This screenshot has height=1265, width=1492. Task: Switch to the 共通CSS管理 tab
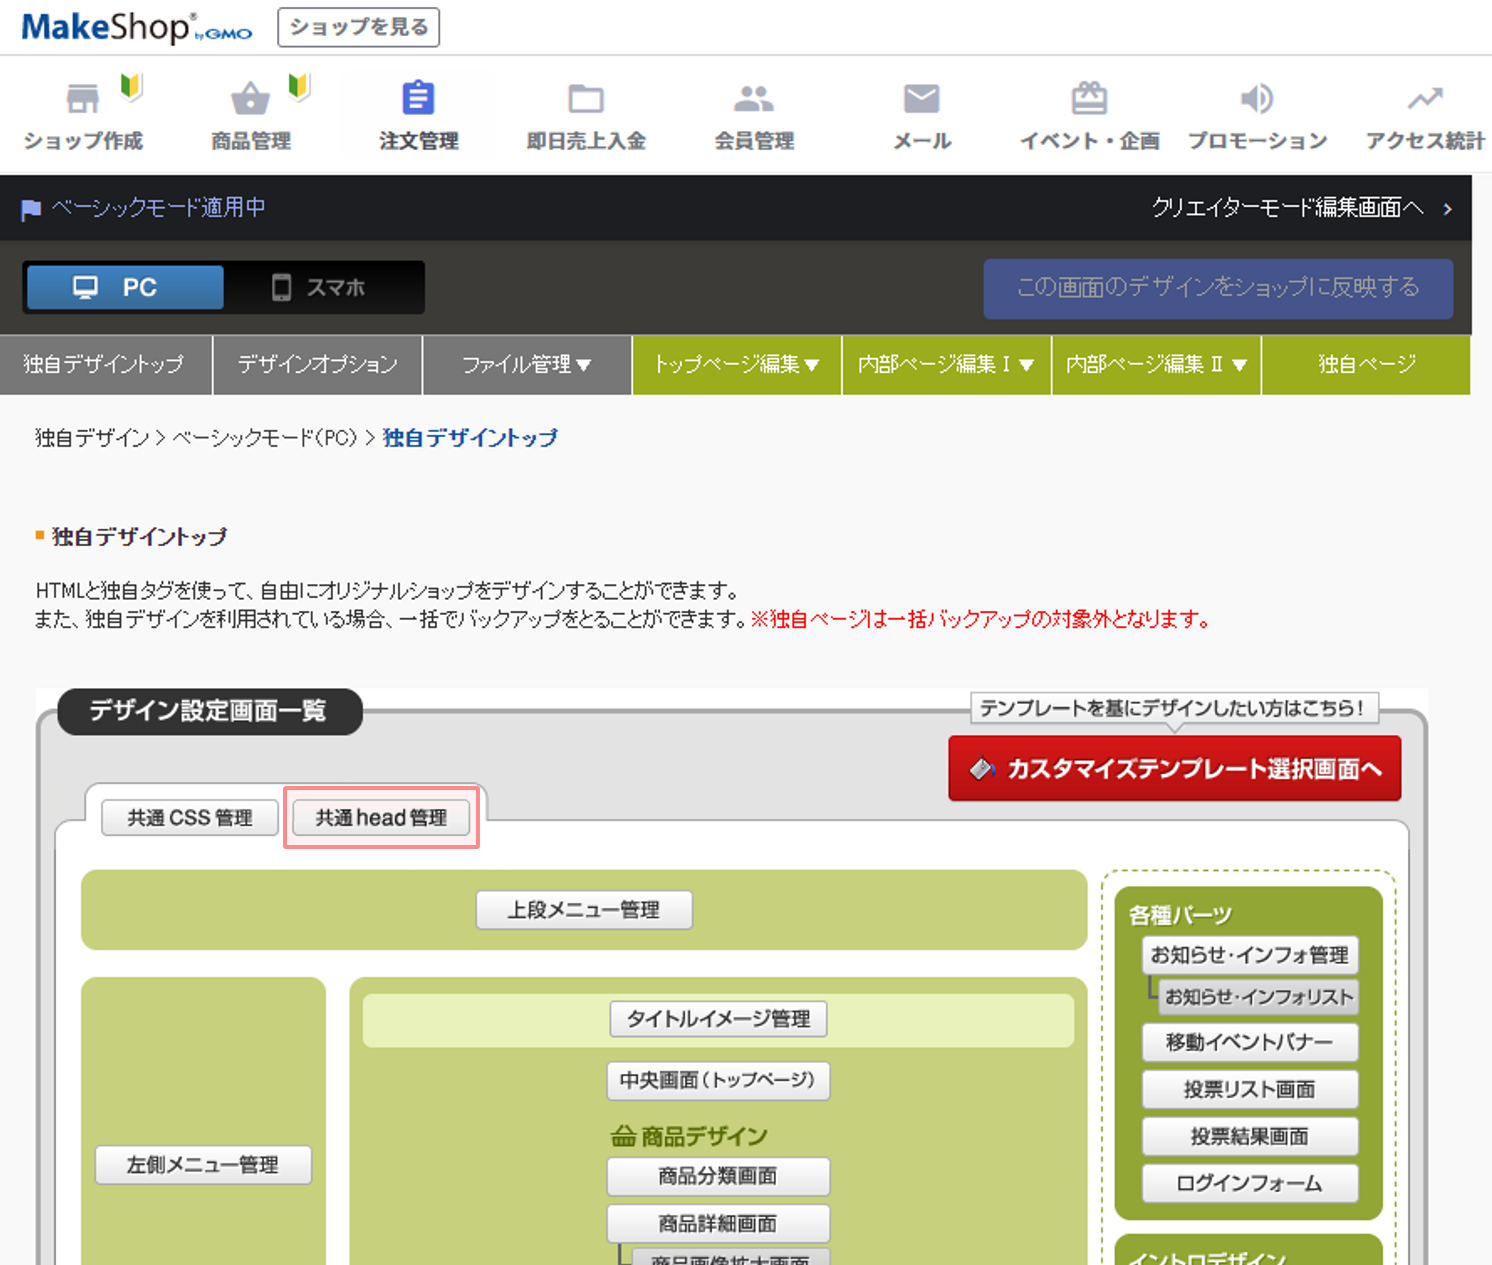(x=189, y=817)
